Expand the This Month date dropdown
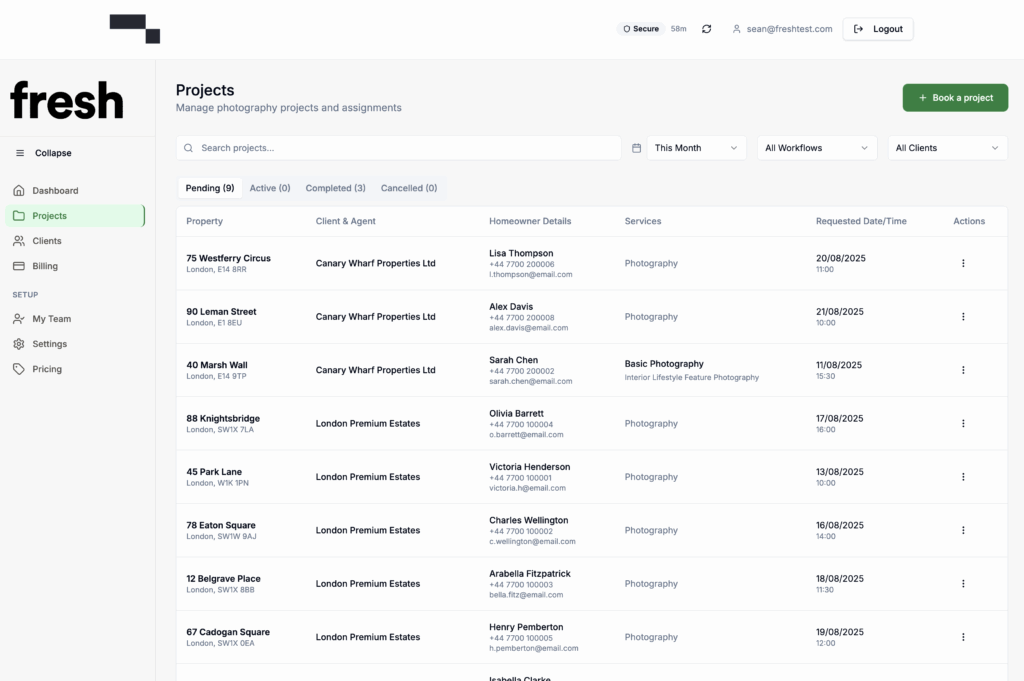Screen dimensions: 1024x681 [696, 148]
